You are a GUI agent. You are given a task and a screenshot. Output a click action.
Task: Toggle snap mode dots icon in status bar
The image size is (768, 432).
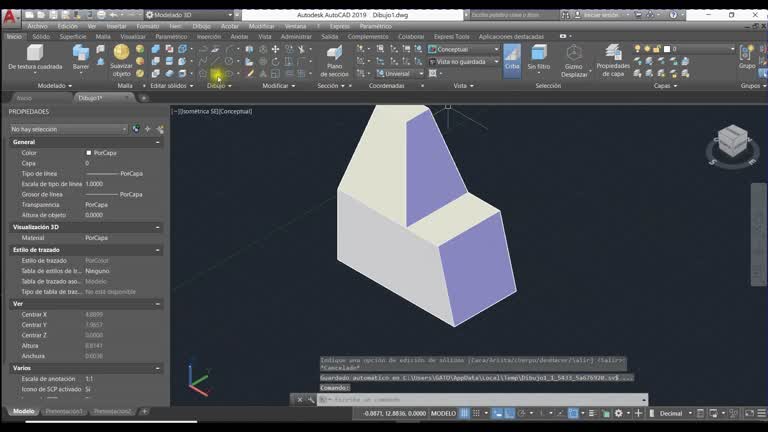point(476,413)
